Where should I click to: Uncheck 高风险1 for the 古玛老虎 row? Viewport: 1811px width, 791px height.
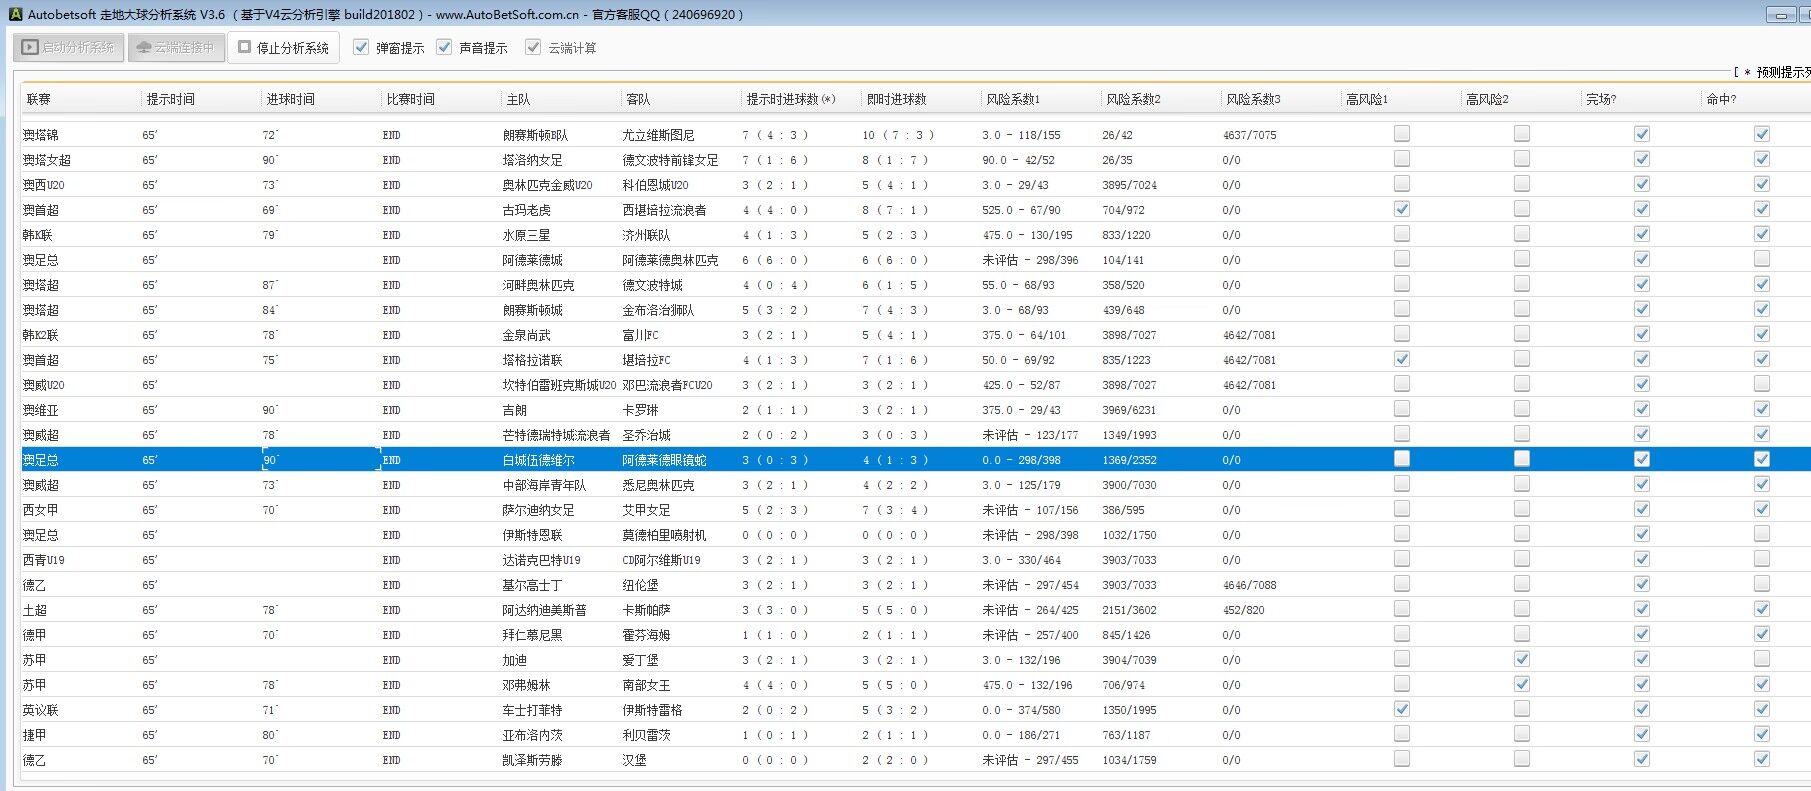point(1402,209)
